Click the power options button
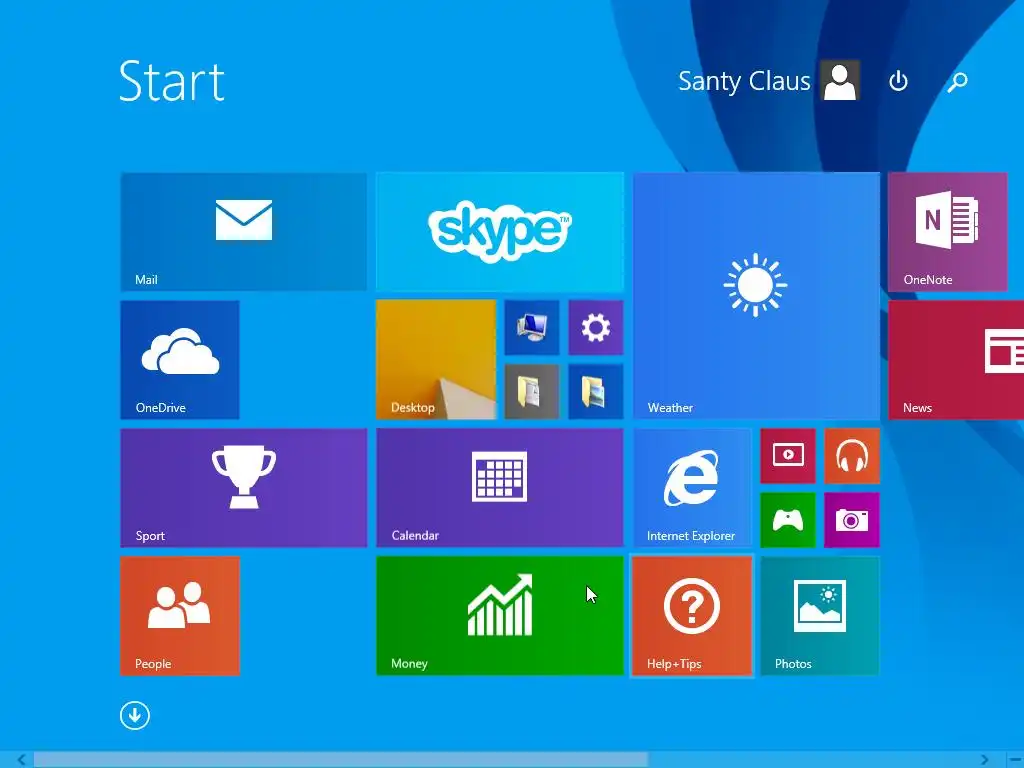1024x768 pixels. (x=899, y=81)
